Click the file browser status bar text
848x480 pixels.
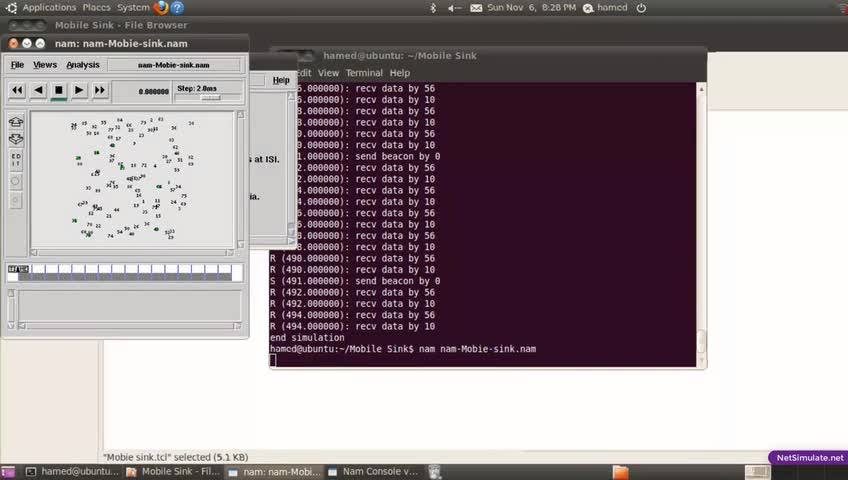[x=176, y=457]
